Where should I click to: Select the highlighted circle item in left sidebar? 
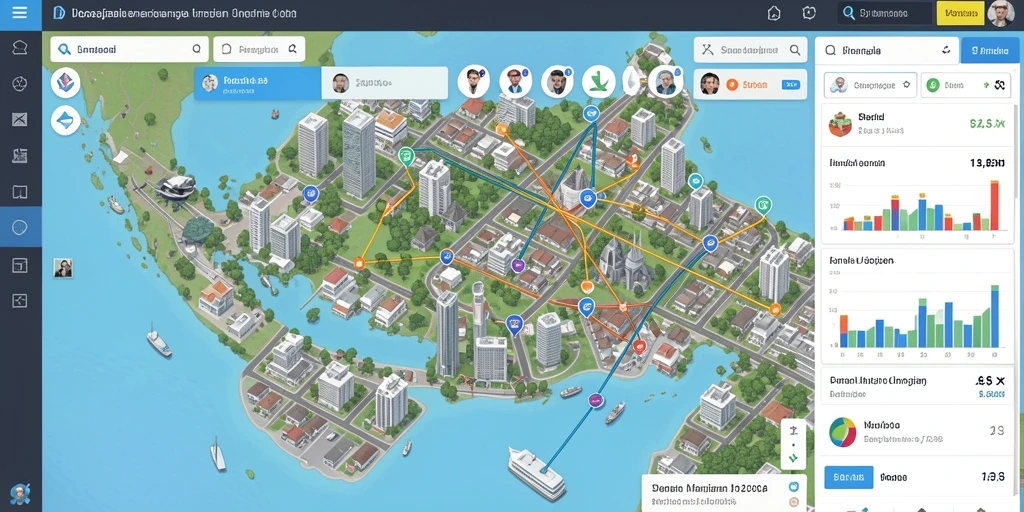tap(20, 227)
